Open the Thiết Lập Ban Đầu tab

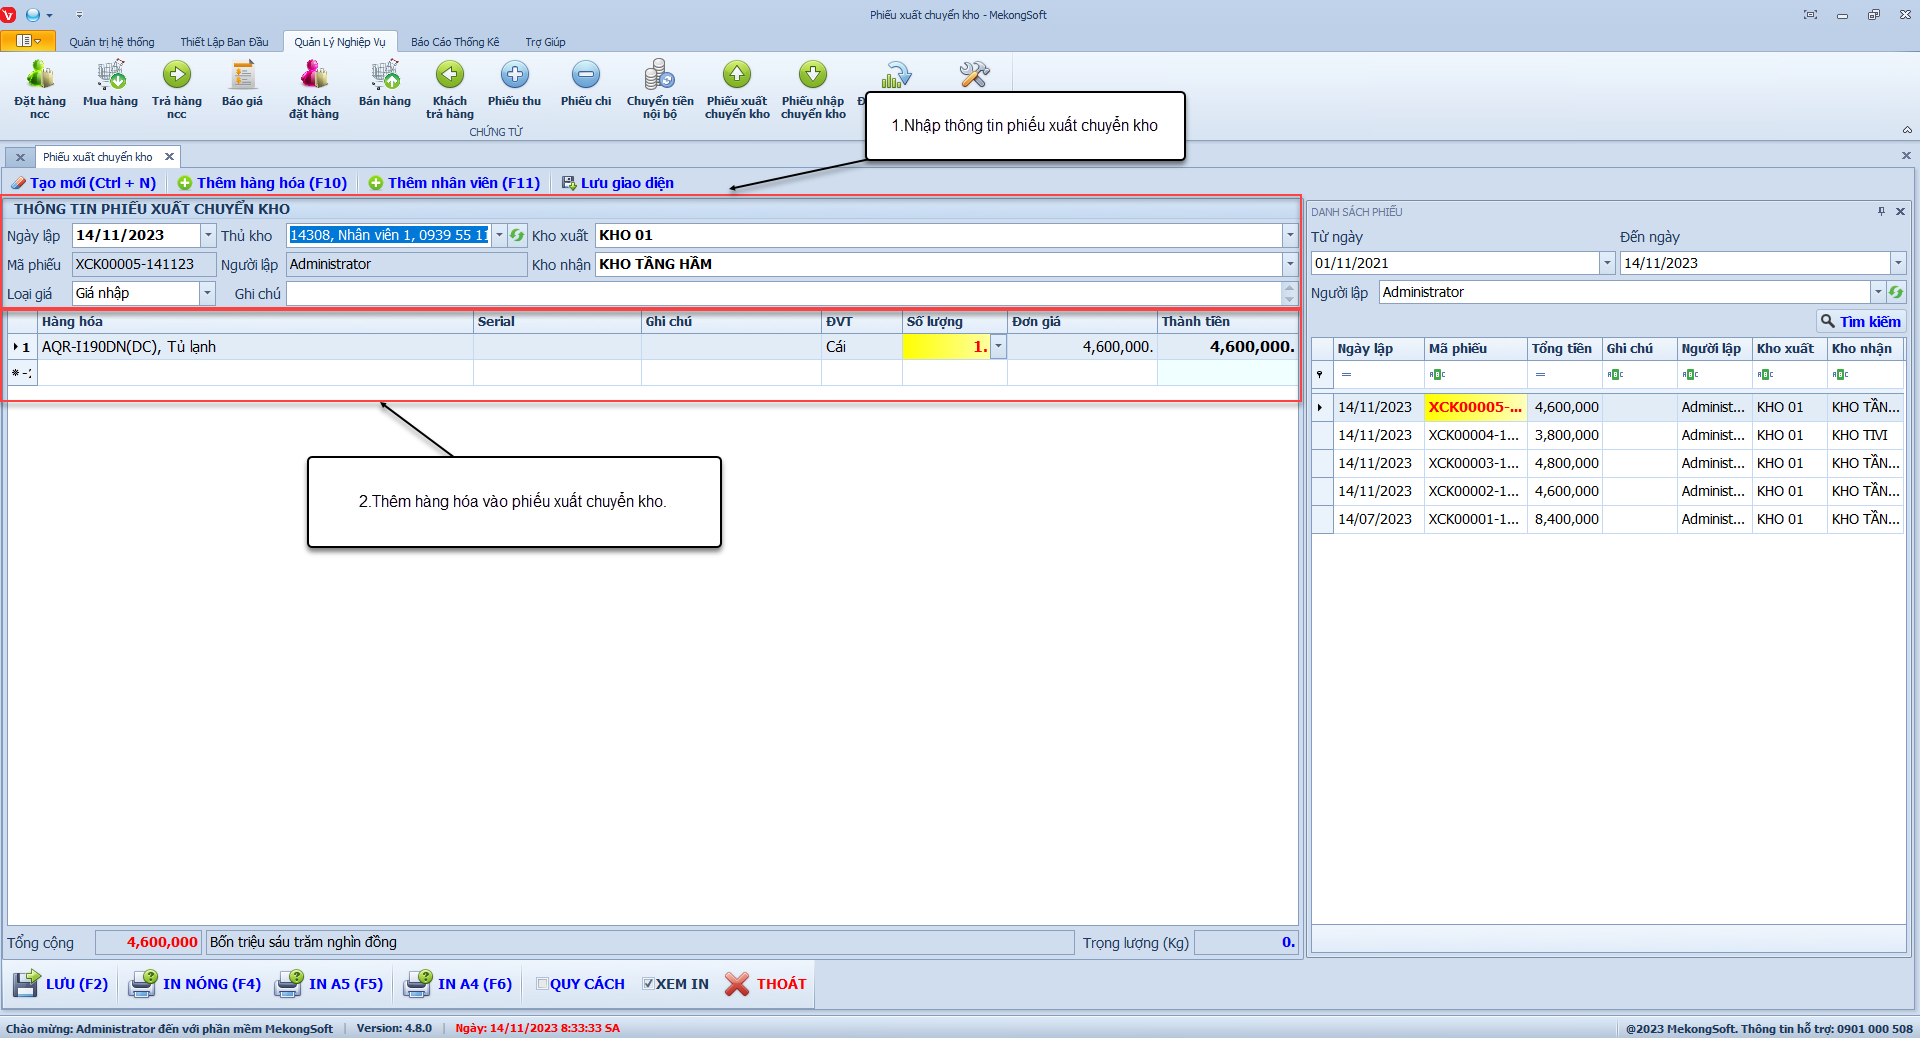(224, 42)
